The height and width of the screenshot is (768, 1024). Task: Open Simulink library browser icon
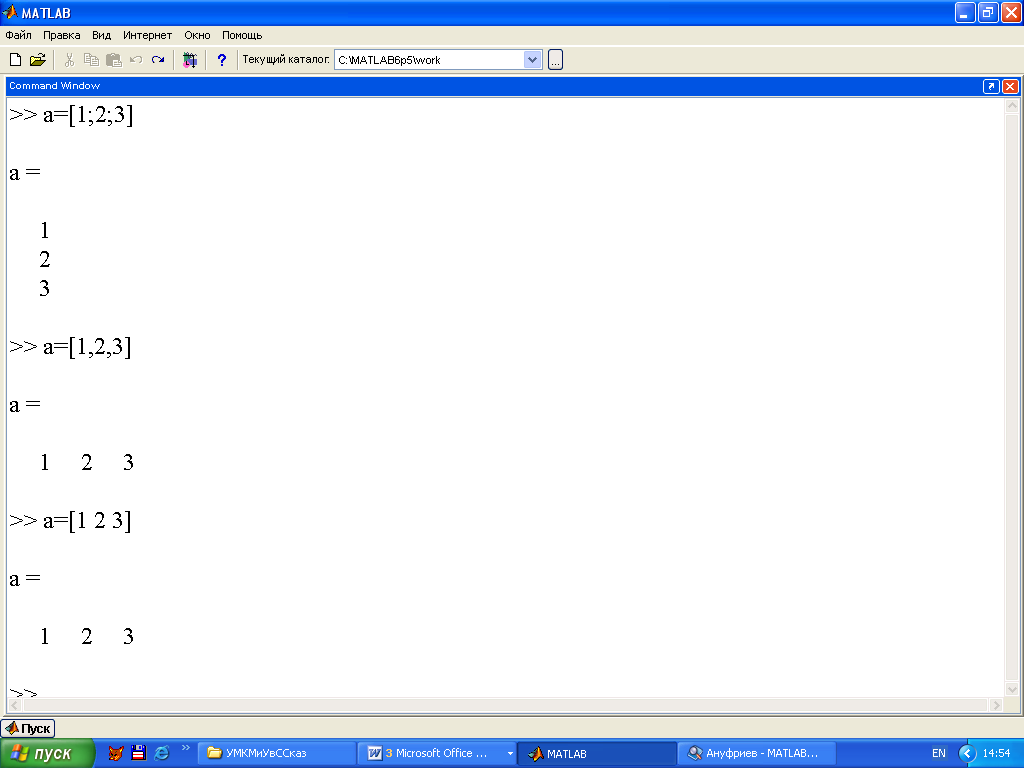[x=190, y=60]
